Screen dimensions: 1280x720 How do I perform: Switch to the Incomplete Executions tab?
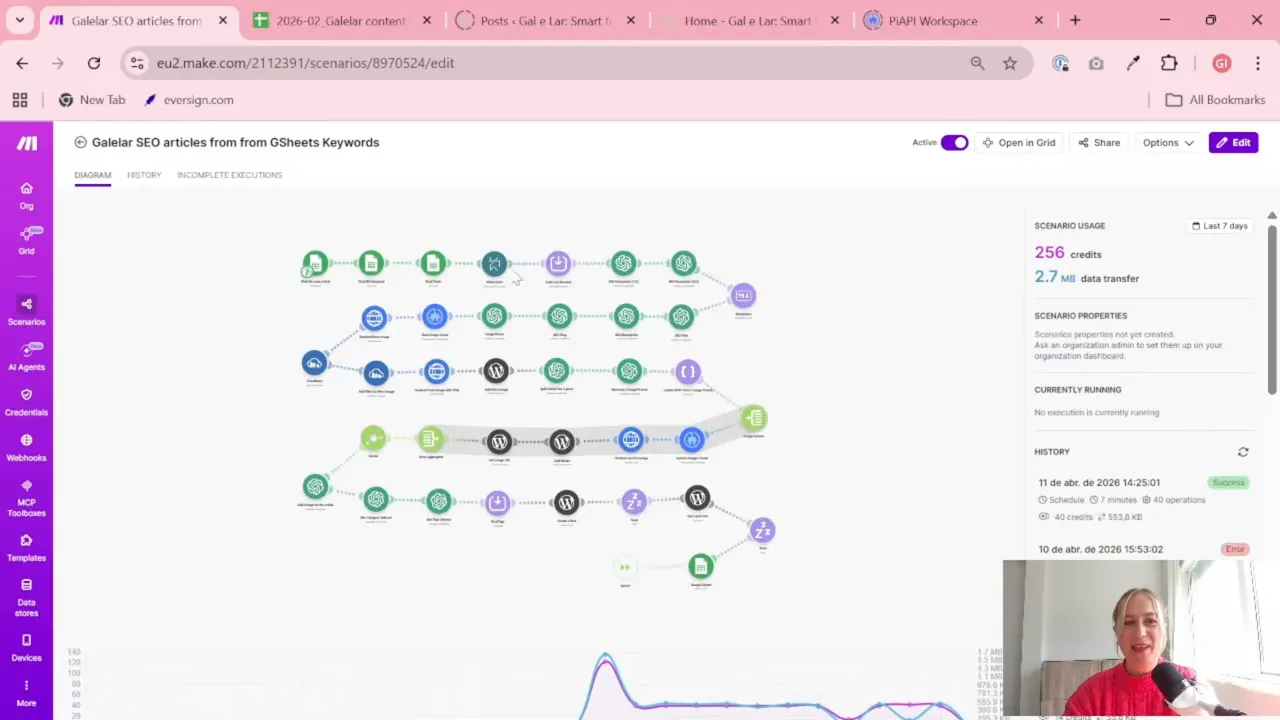click(230, 175)
